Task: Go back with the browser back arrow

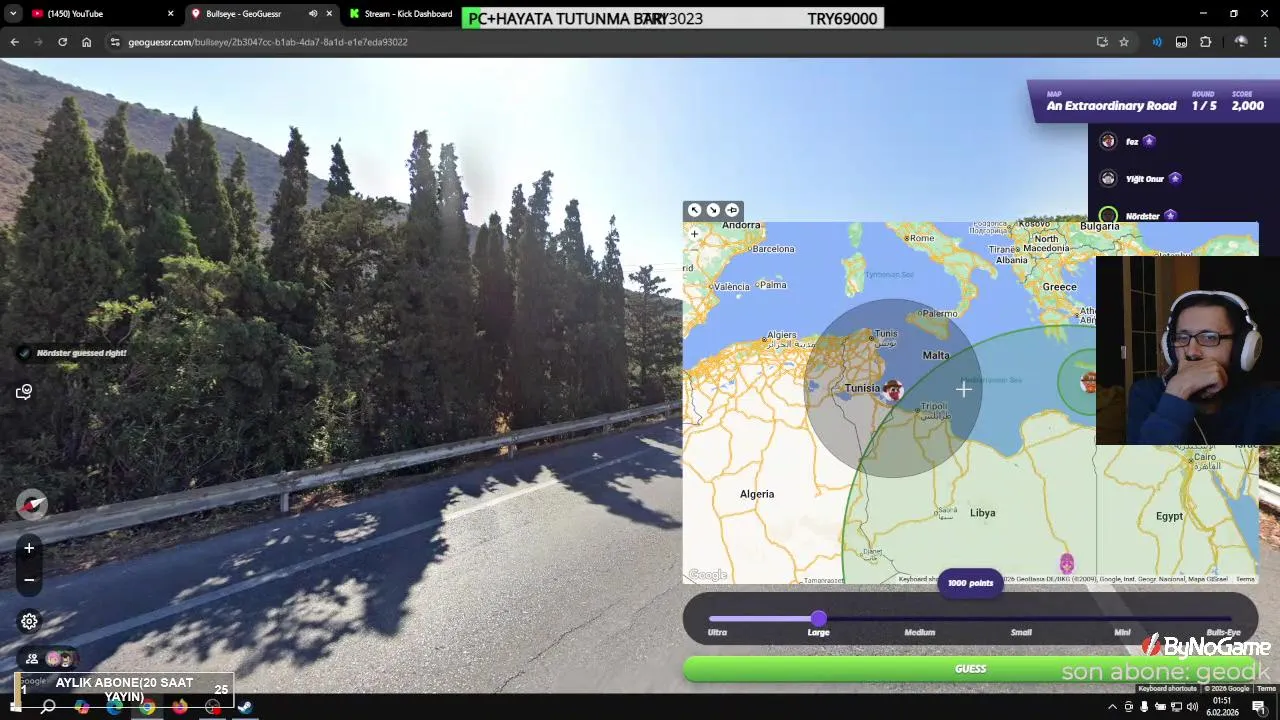Action: 14,42
